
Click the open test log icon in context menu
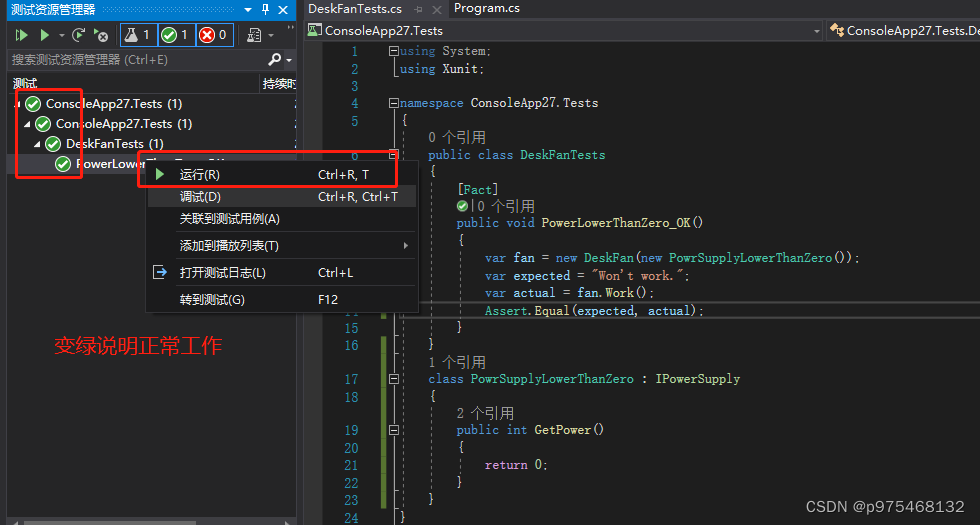161,272
